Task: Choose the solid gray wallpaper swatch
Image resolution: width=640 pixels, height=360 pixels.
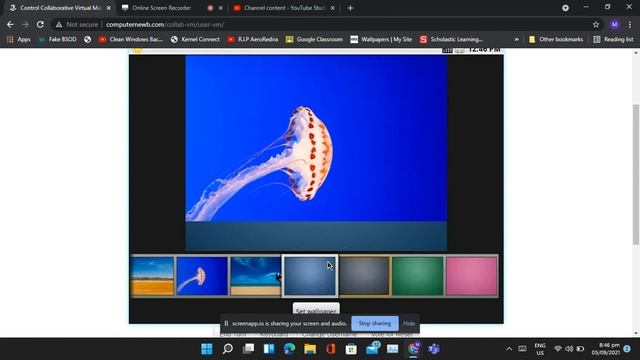Action: [364, 276]
